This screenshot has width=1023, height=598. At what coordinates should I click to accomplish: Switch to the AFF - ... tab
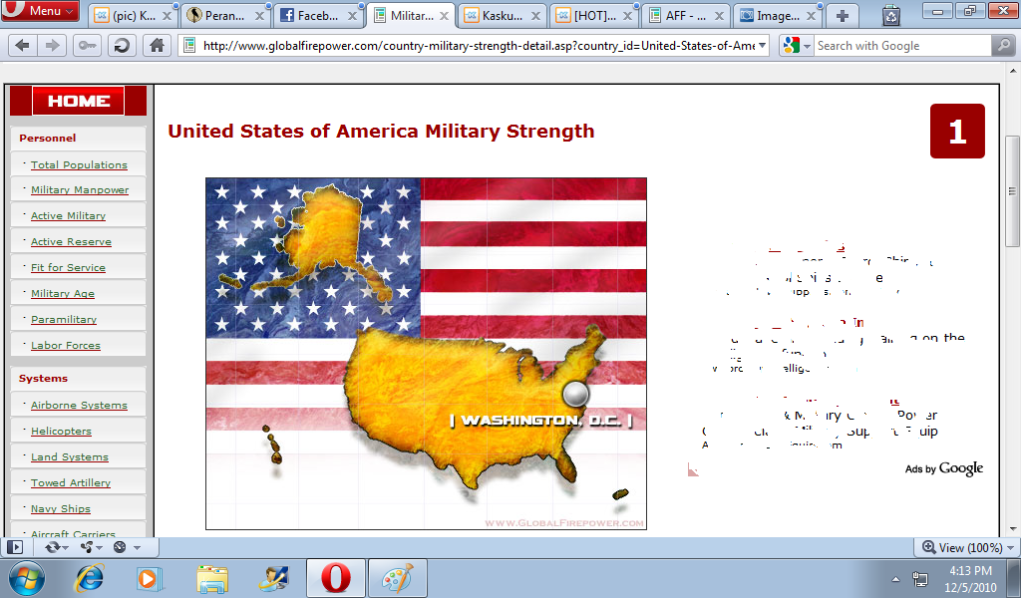pyautogui.click(x=686, y=16)
